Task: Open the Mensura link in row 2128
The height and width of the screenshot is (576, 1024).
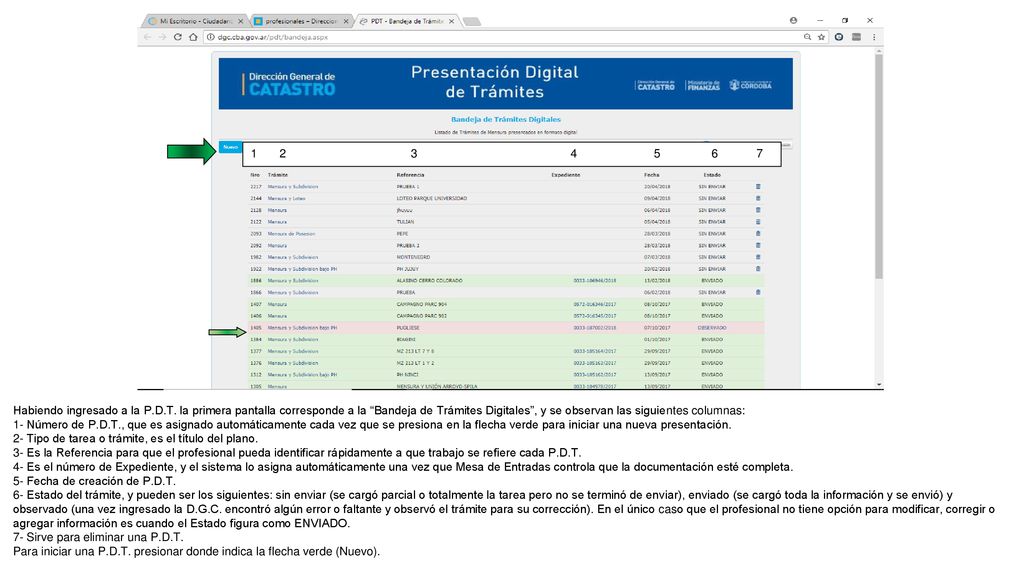Action: pos(277,210)
